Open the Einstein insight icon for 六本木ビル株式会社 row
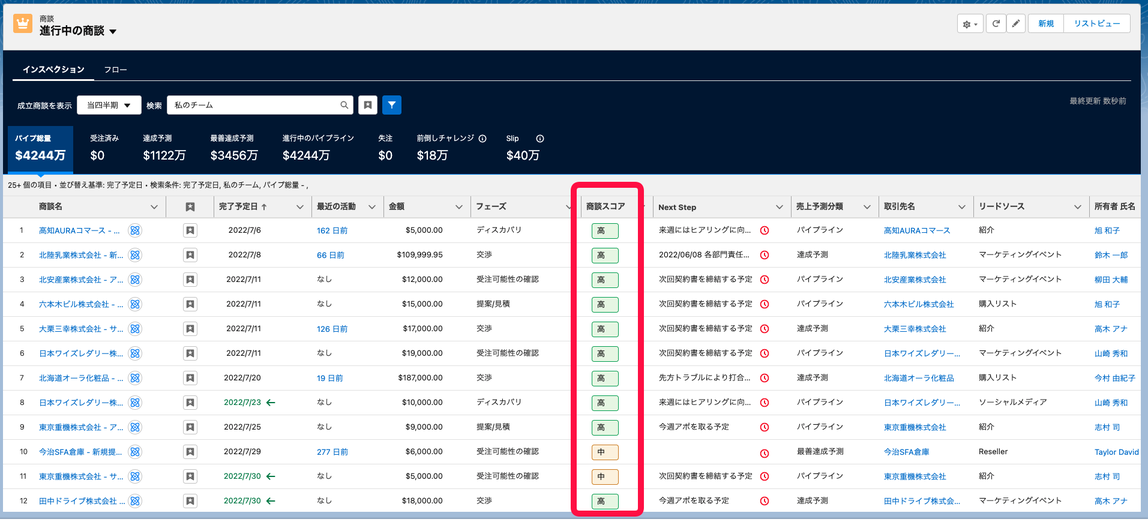1148x522 pixels. click(135, 304)
